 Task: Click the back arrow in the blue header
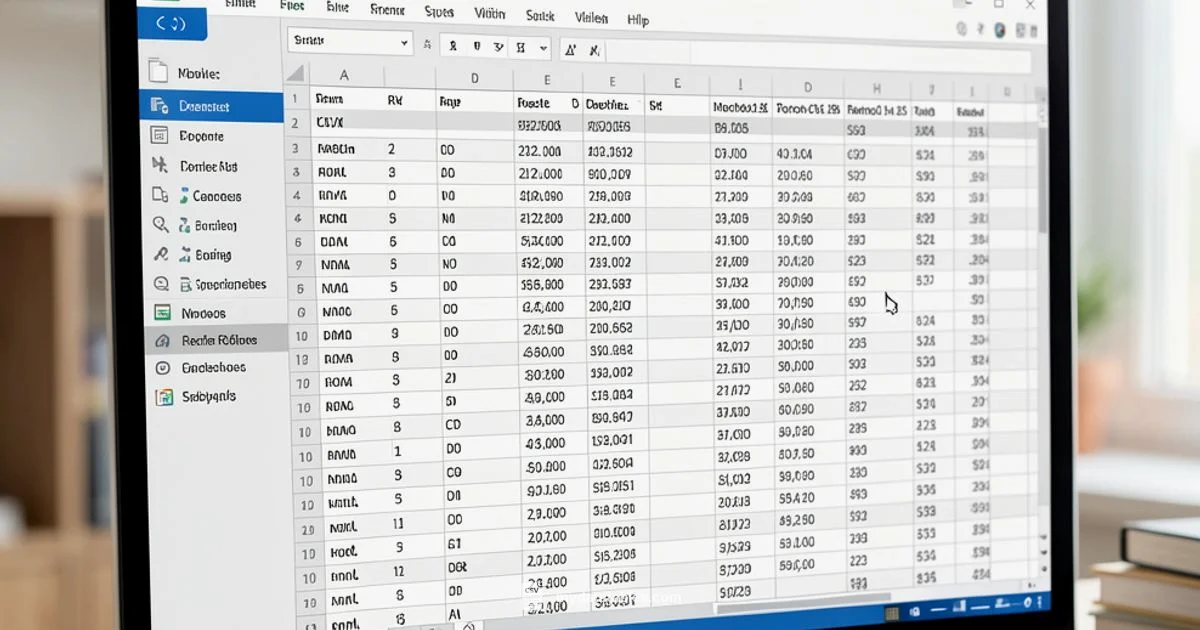pos(163,24)
